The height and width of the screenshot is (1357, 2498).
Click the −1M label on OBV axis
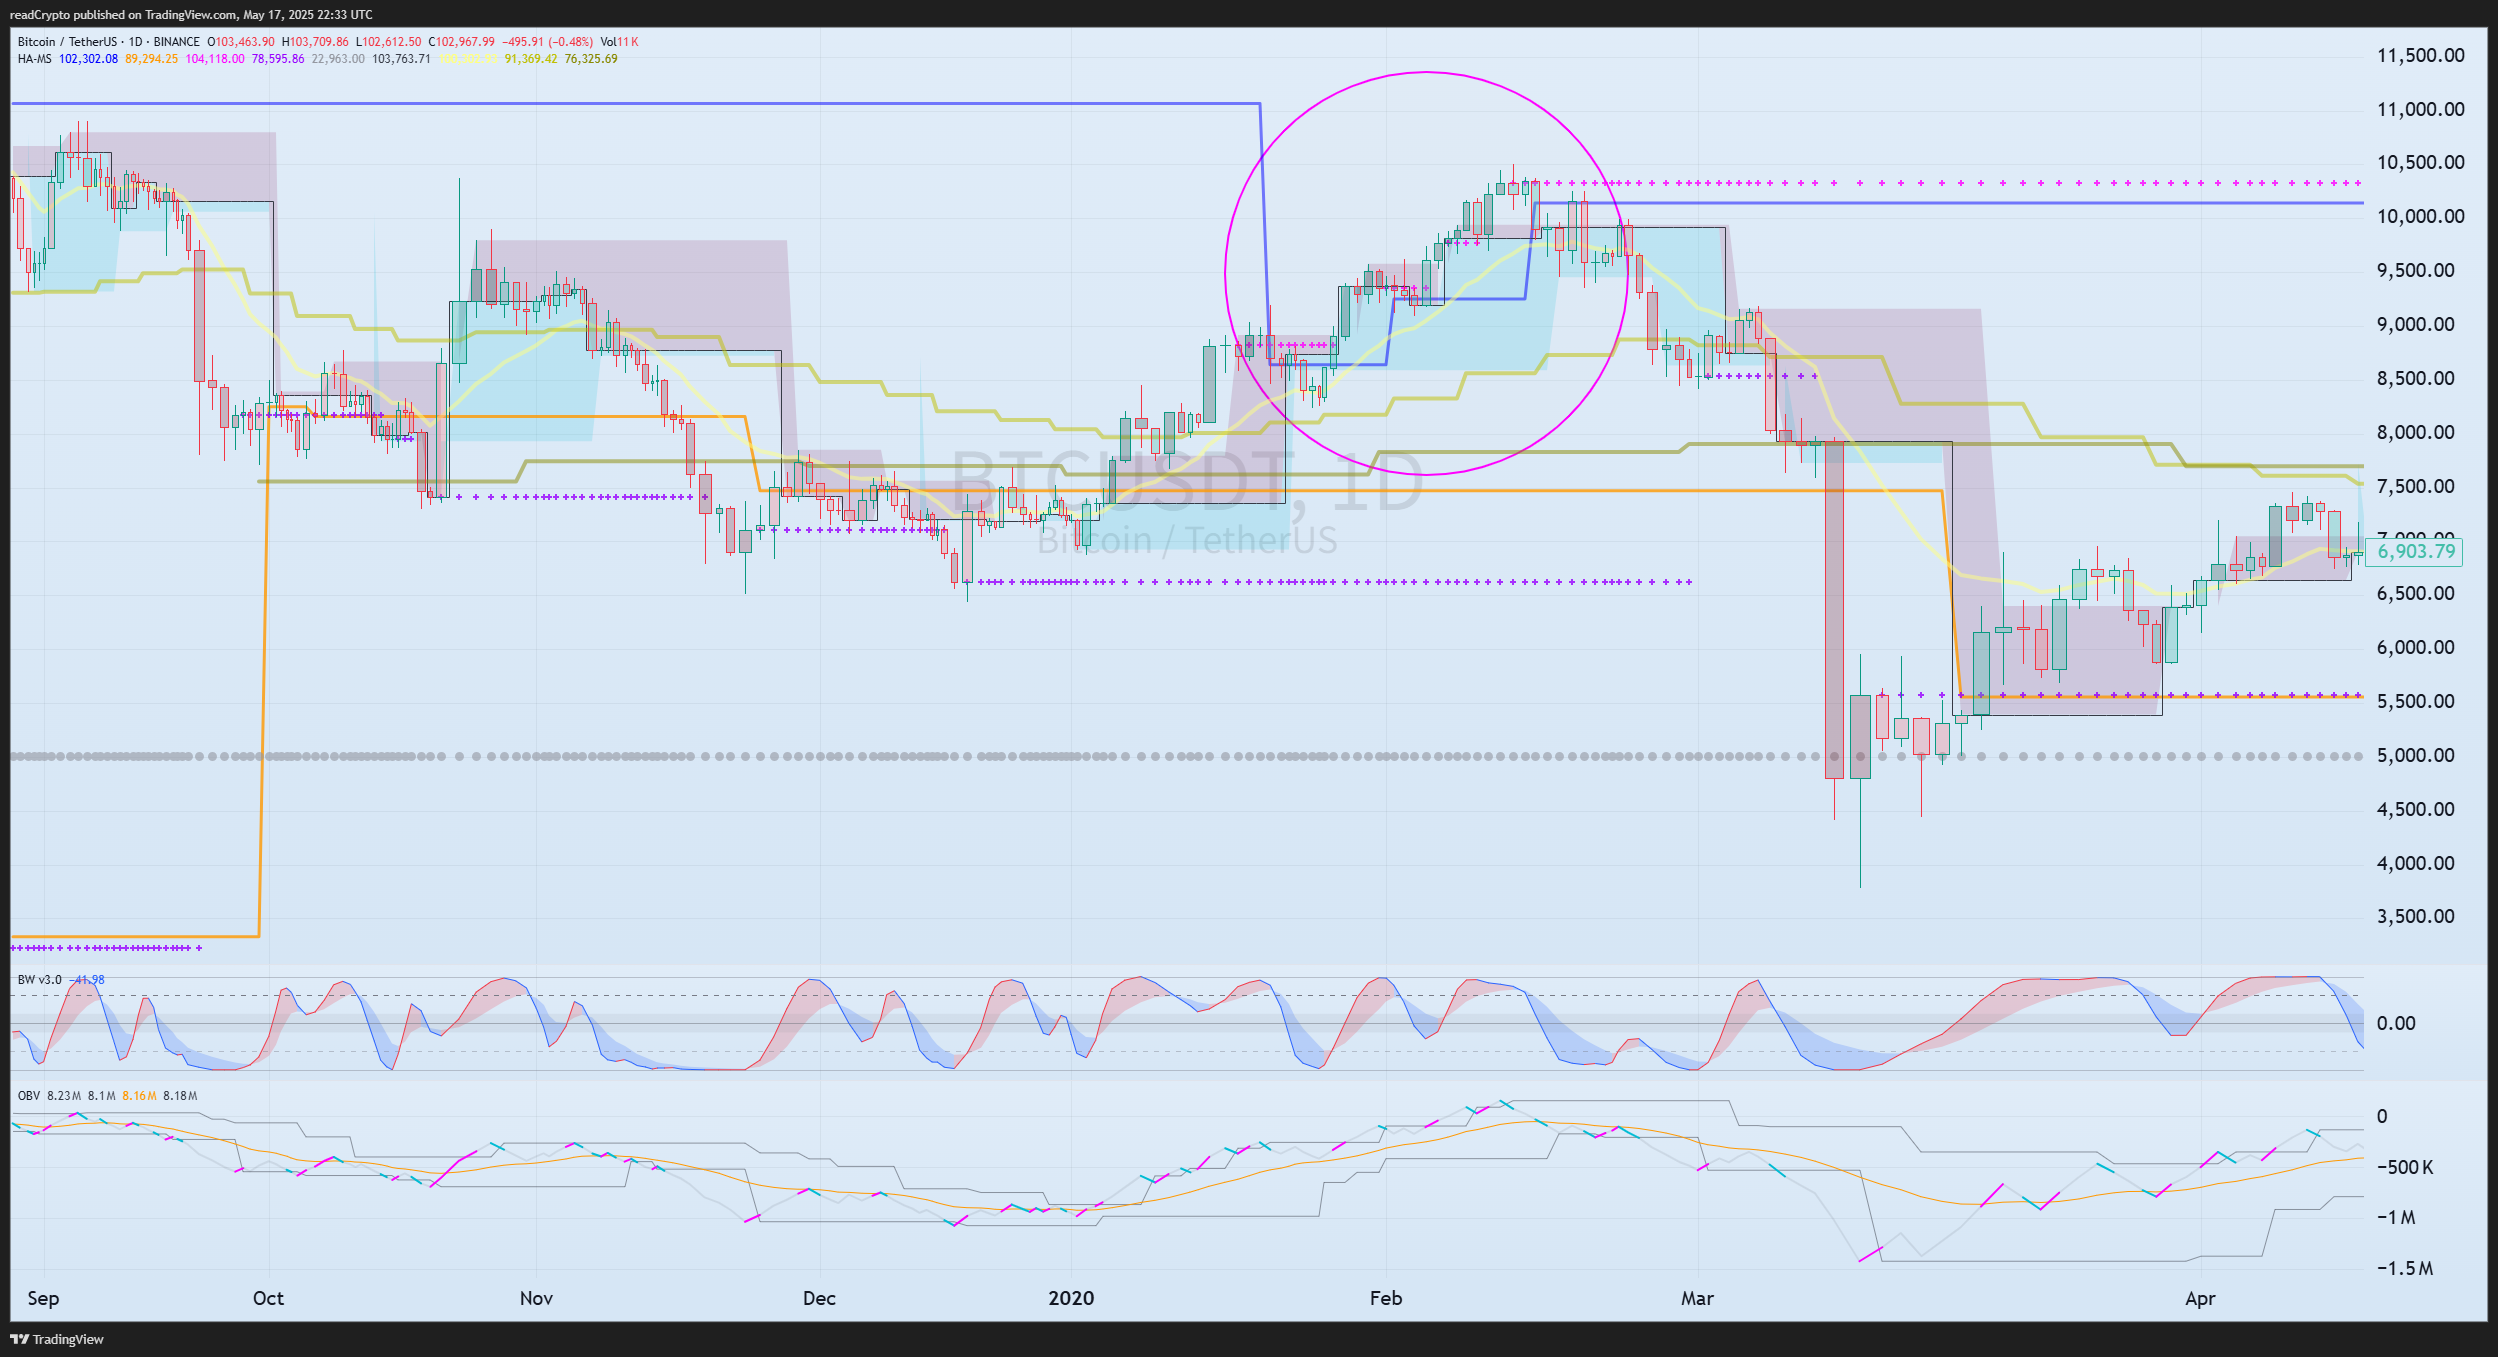click(x=2396, y=1218)
